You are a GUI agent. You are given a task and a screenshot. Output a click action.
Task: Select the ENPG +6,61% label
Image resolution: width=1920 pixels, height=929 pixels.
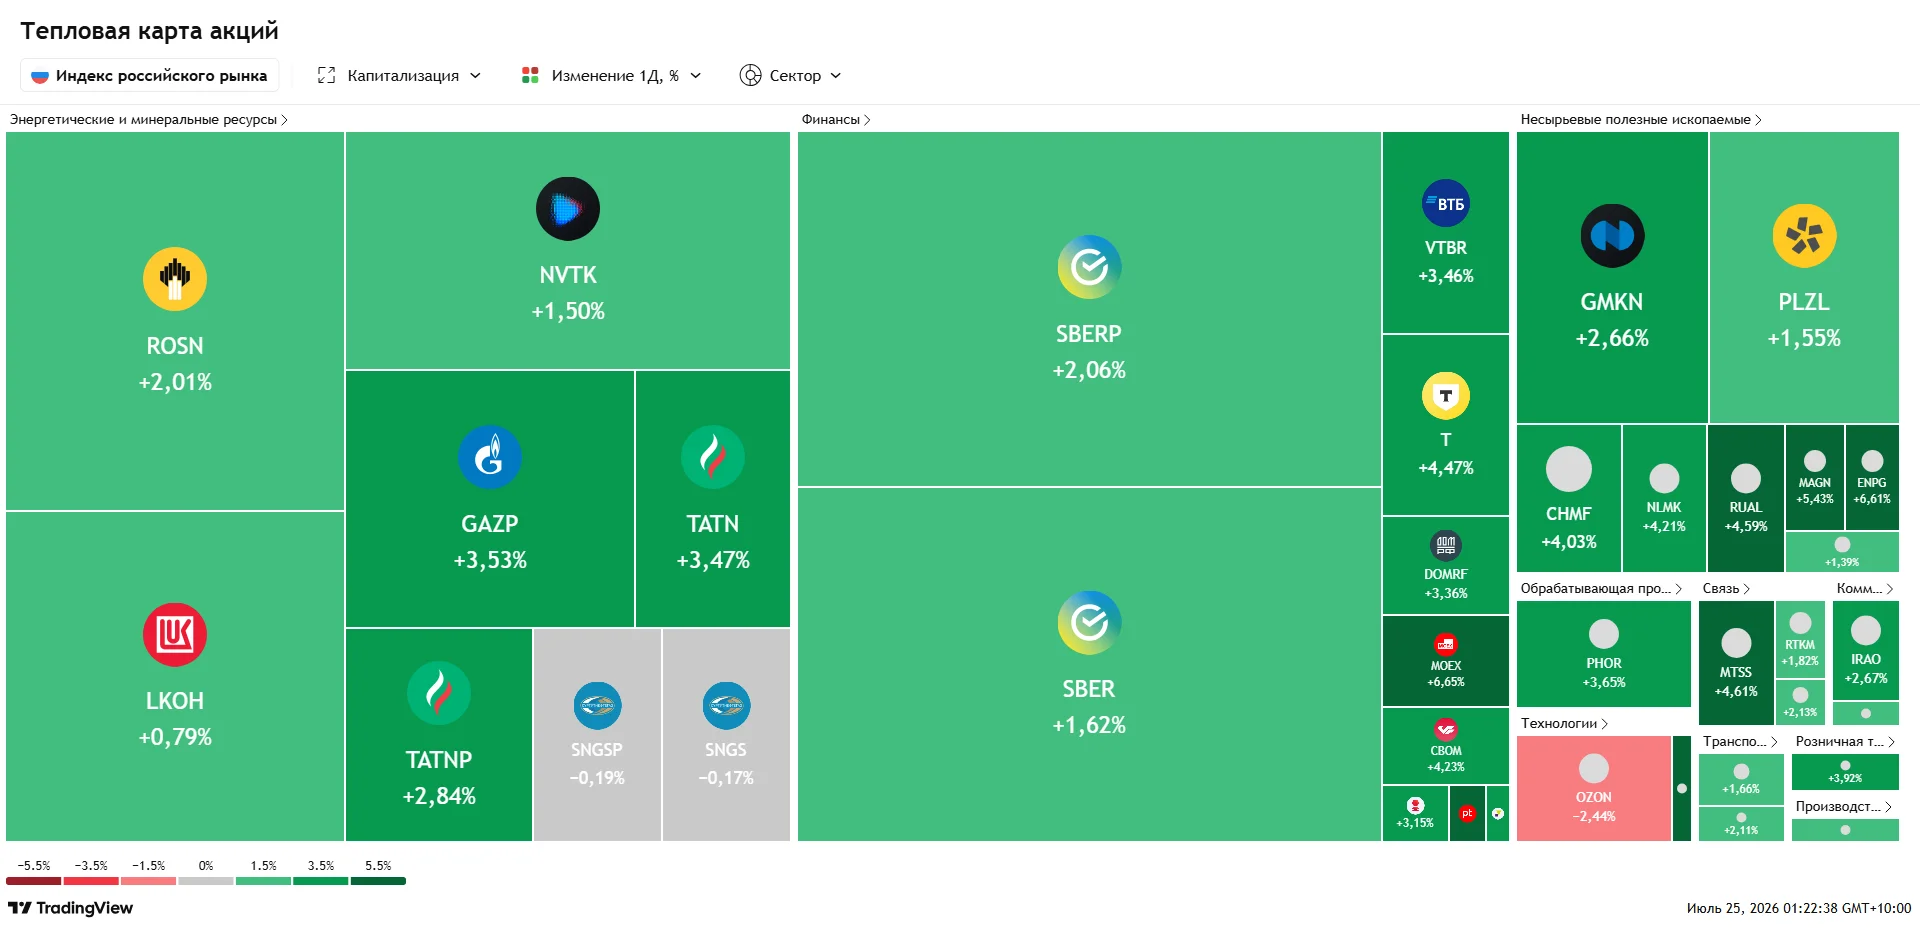(x=1872, y=490)
